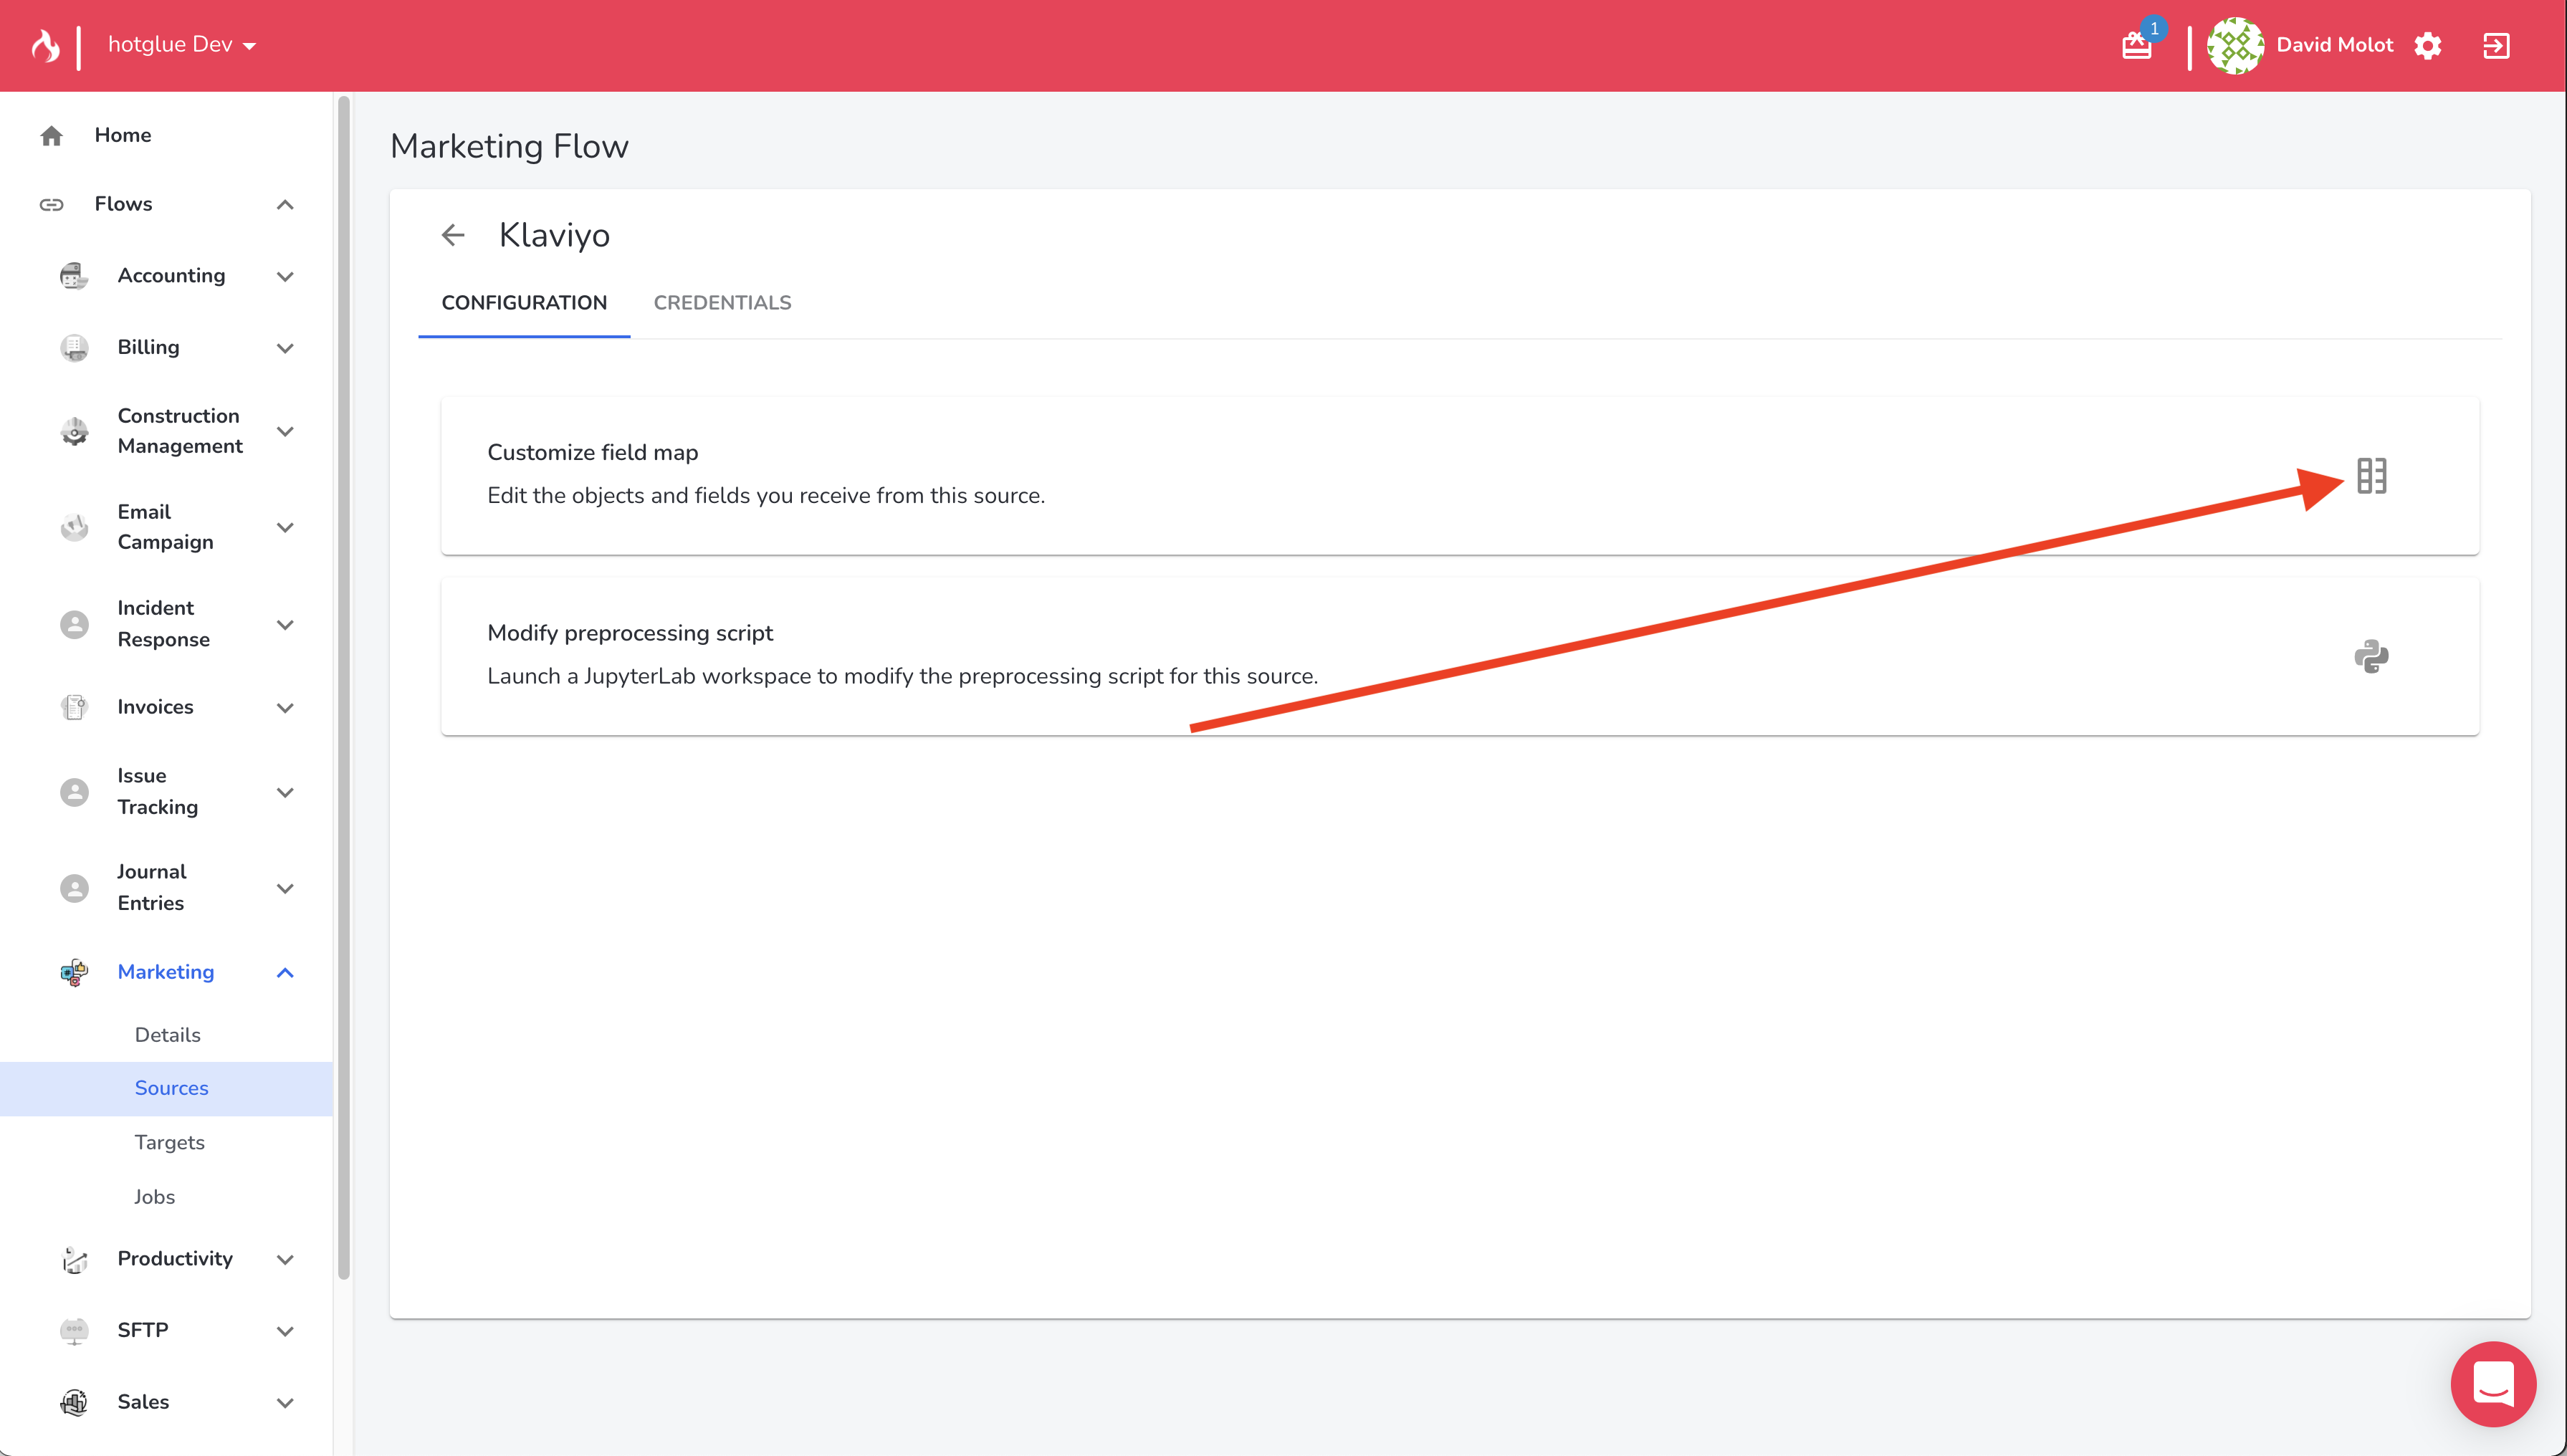
Task: Click the Incident Response flow icon
Action: click(x=74, y=624)
